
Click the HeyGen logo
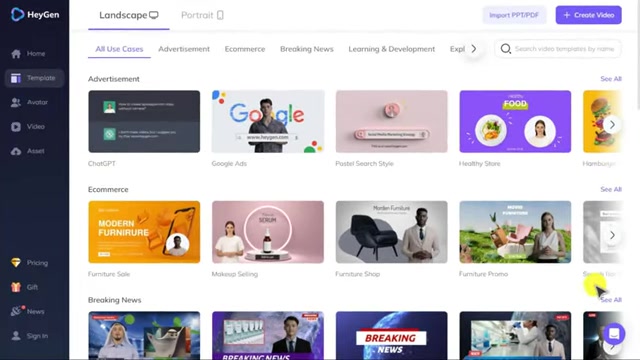click(x=35, y=15)
